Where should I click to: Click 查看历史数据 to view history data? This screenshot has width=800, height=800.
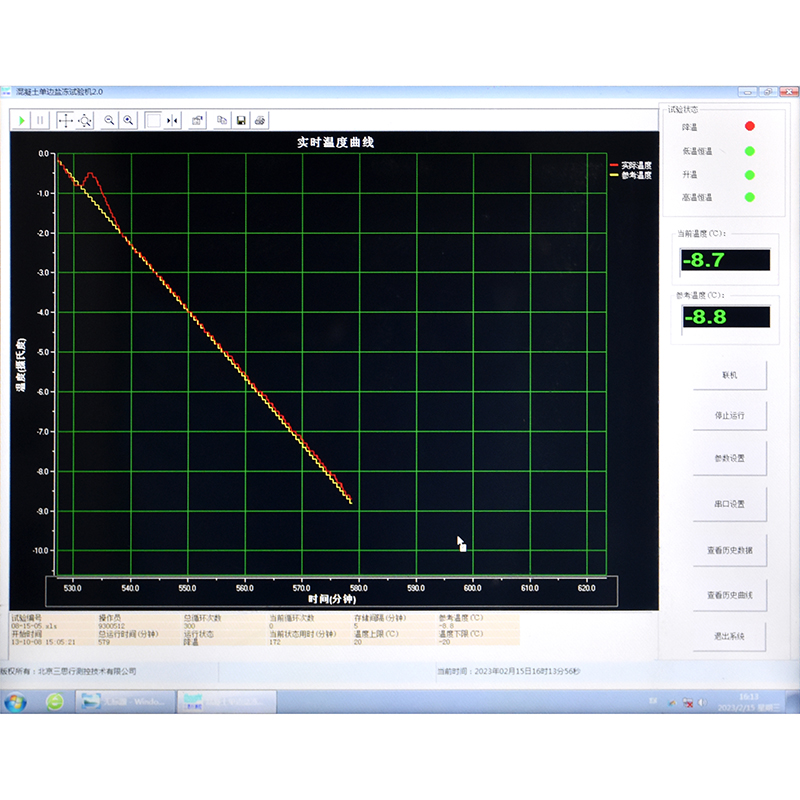click(x=730, y=550)
